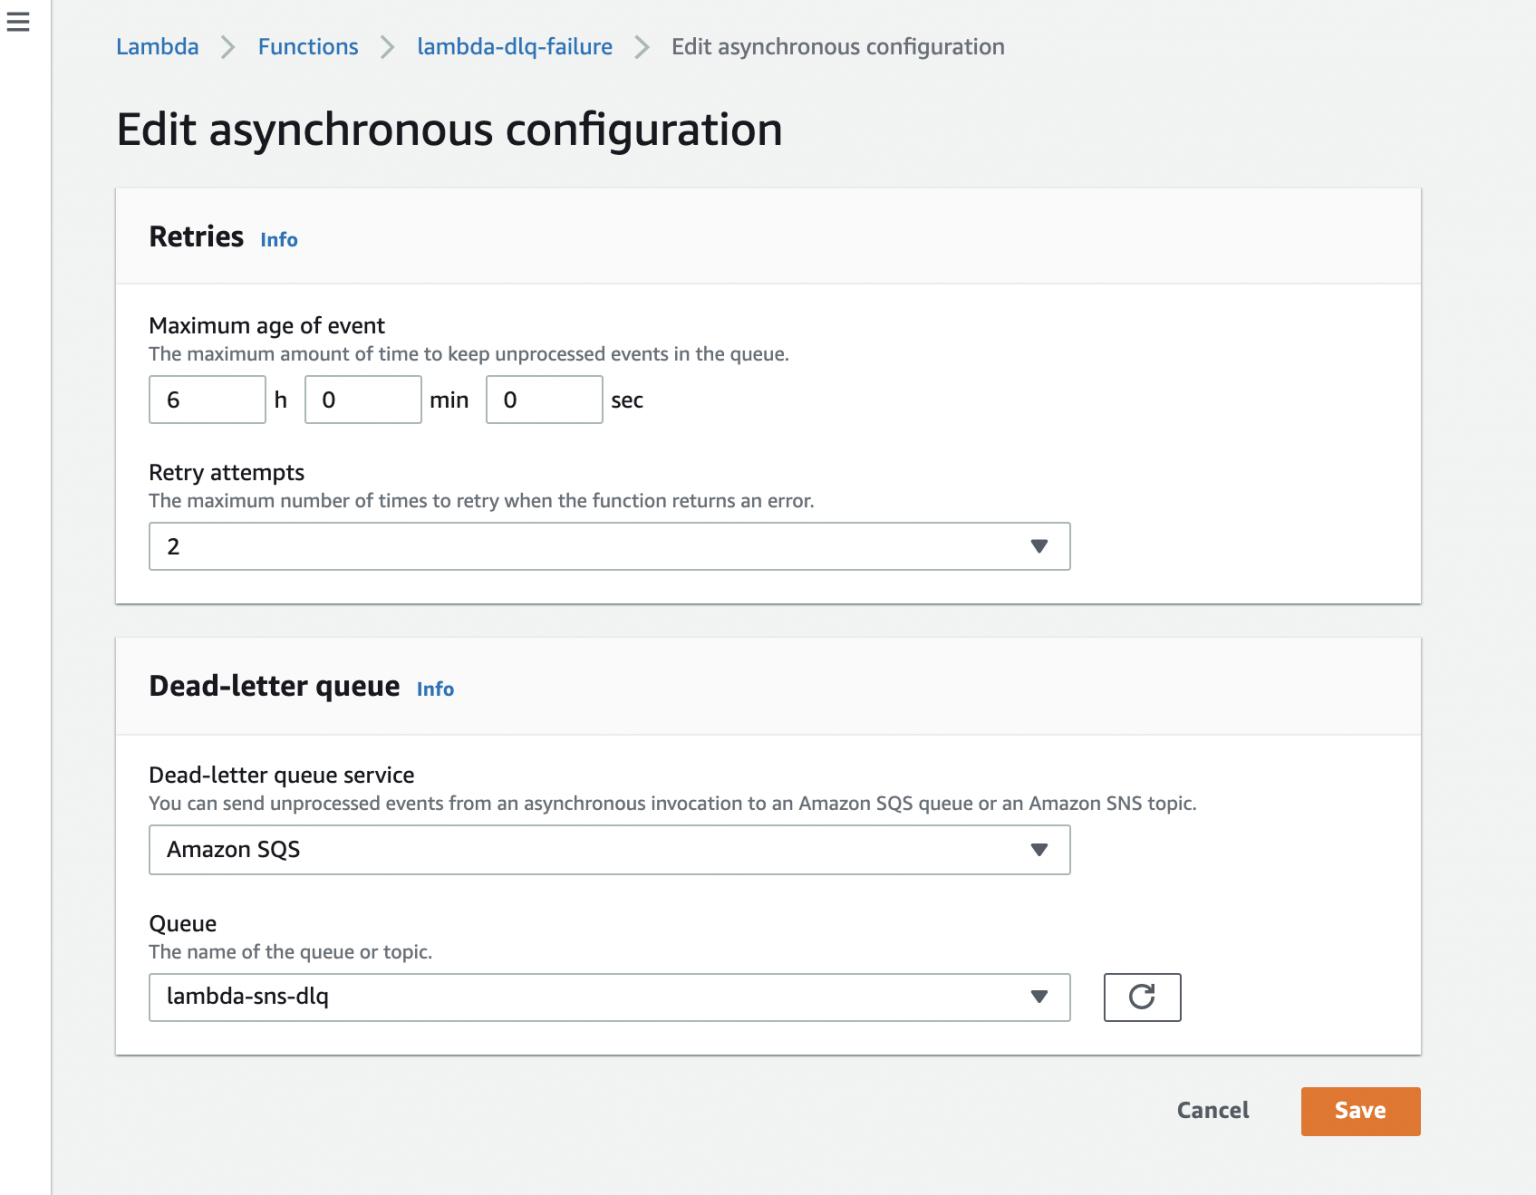Click the caret icon beside lambda-sns-dlq
Screen dimensions: 1536x1195
click(1039, 997)
